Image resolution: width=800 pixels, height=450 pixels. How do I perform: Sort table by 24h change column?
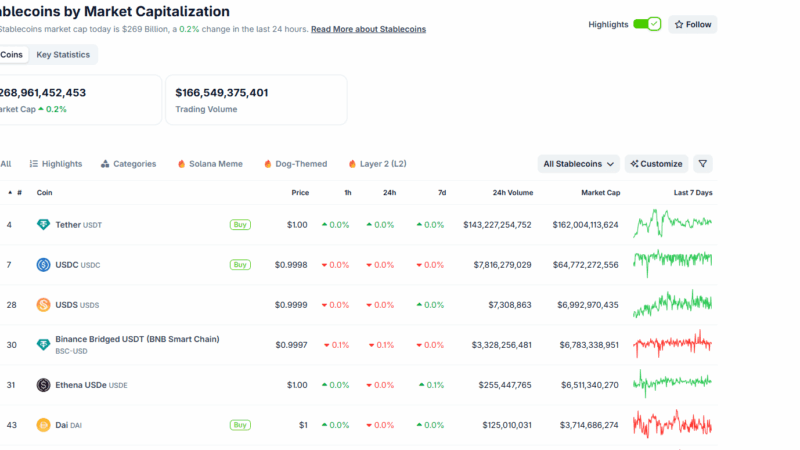point(389,192)
